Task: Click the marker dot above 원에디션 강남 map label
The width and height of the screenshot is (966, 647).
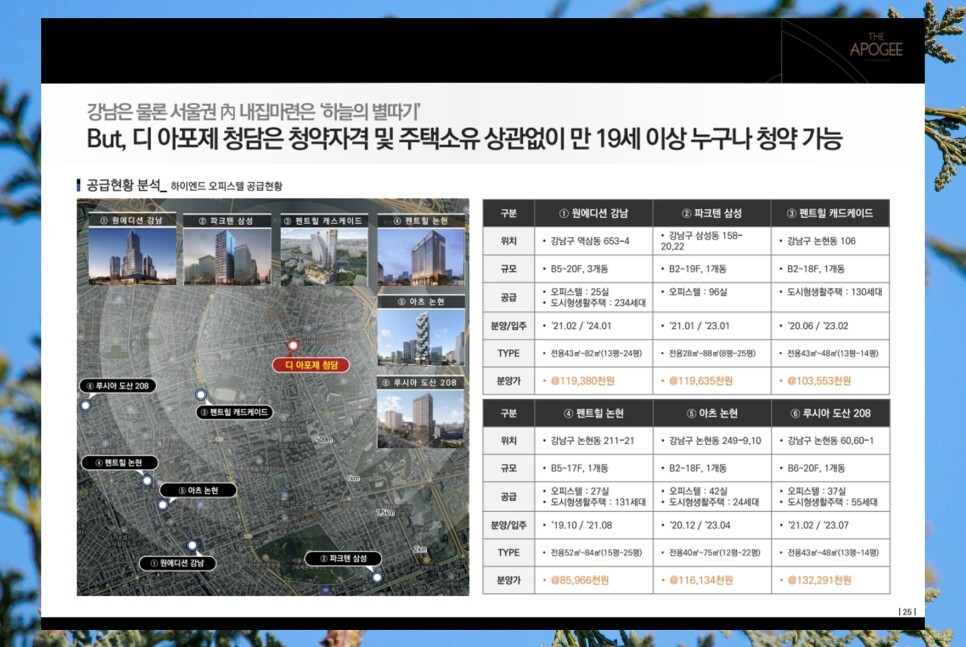Action: coord(192,545)
